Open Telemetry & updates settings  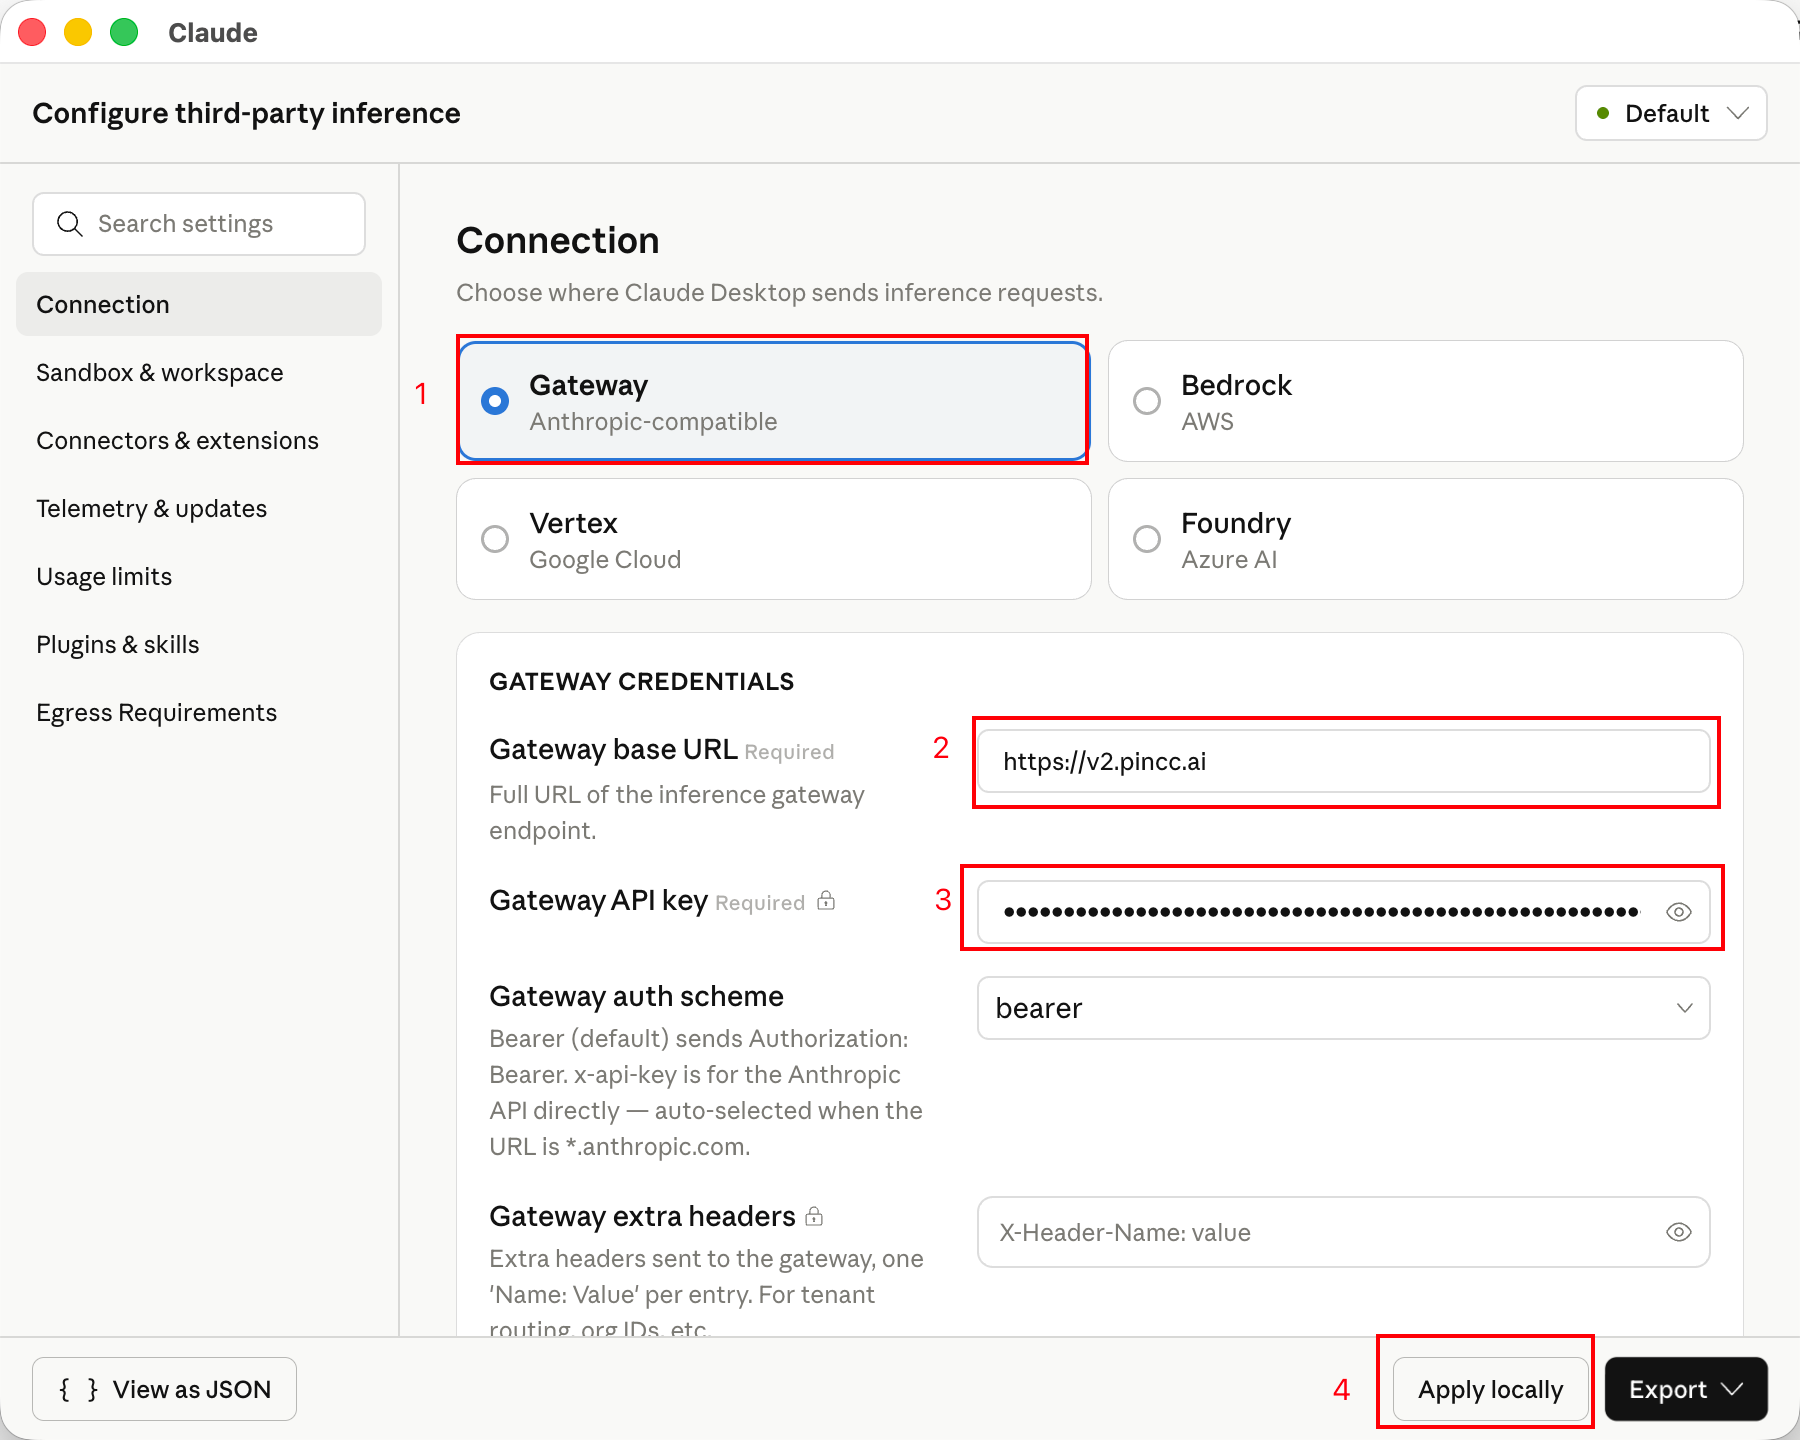[x=199, y=508]
